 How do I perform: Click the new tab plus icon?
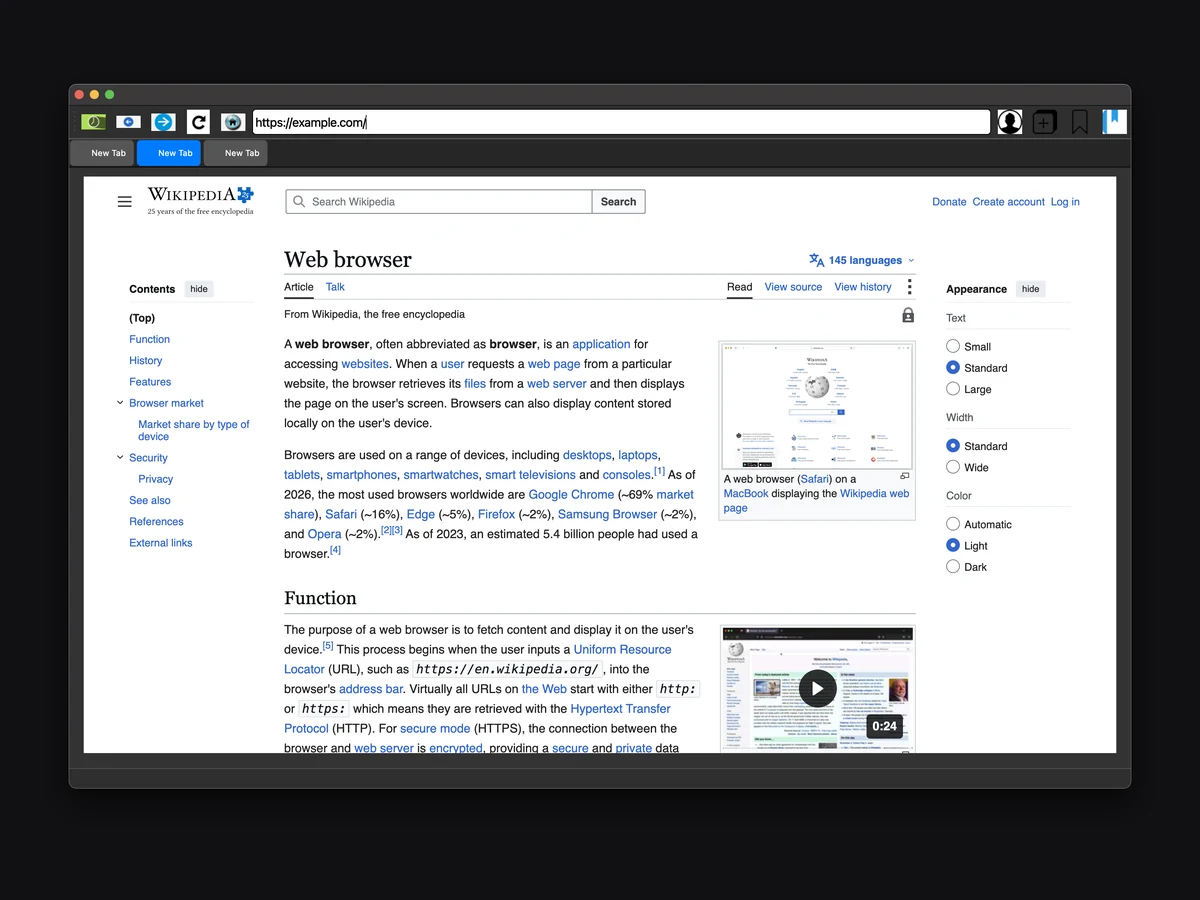(1044, 122)
